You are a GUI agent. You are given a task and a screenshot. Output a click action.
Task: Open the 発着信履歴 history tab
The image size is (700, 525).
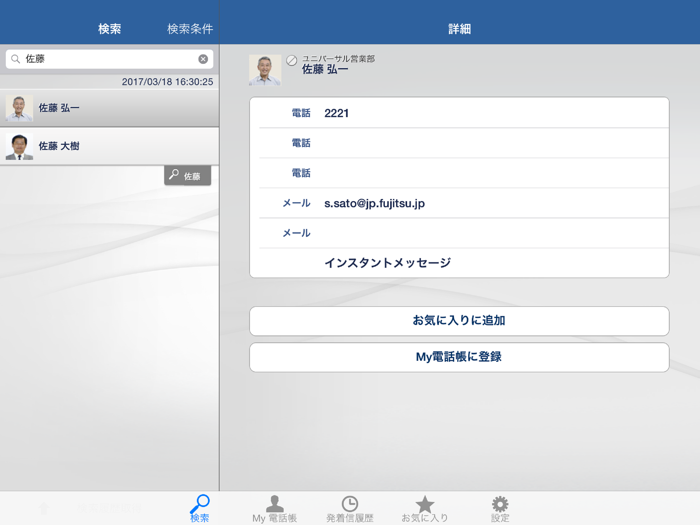pyautogui.click(x=350, y=508)
